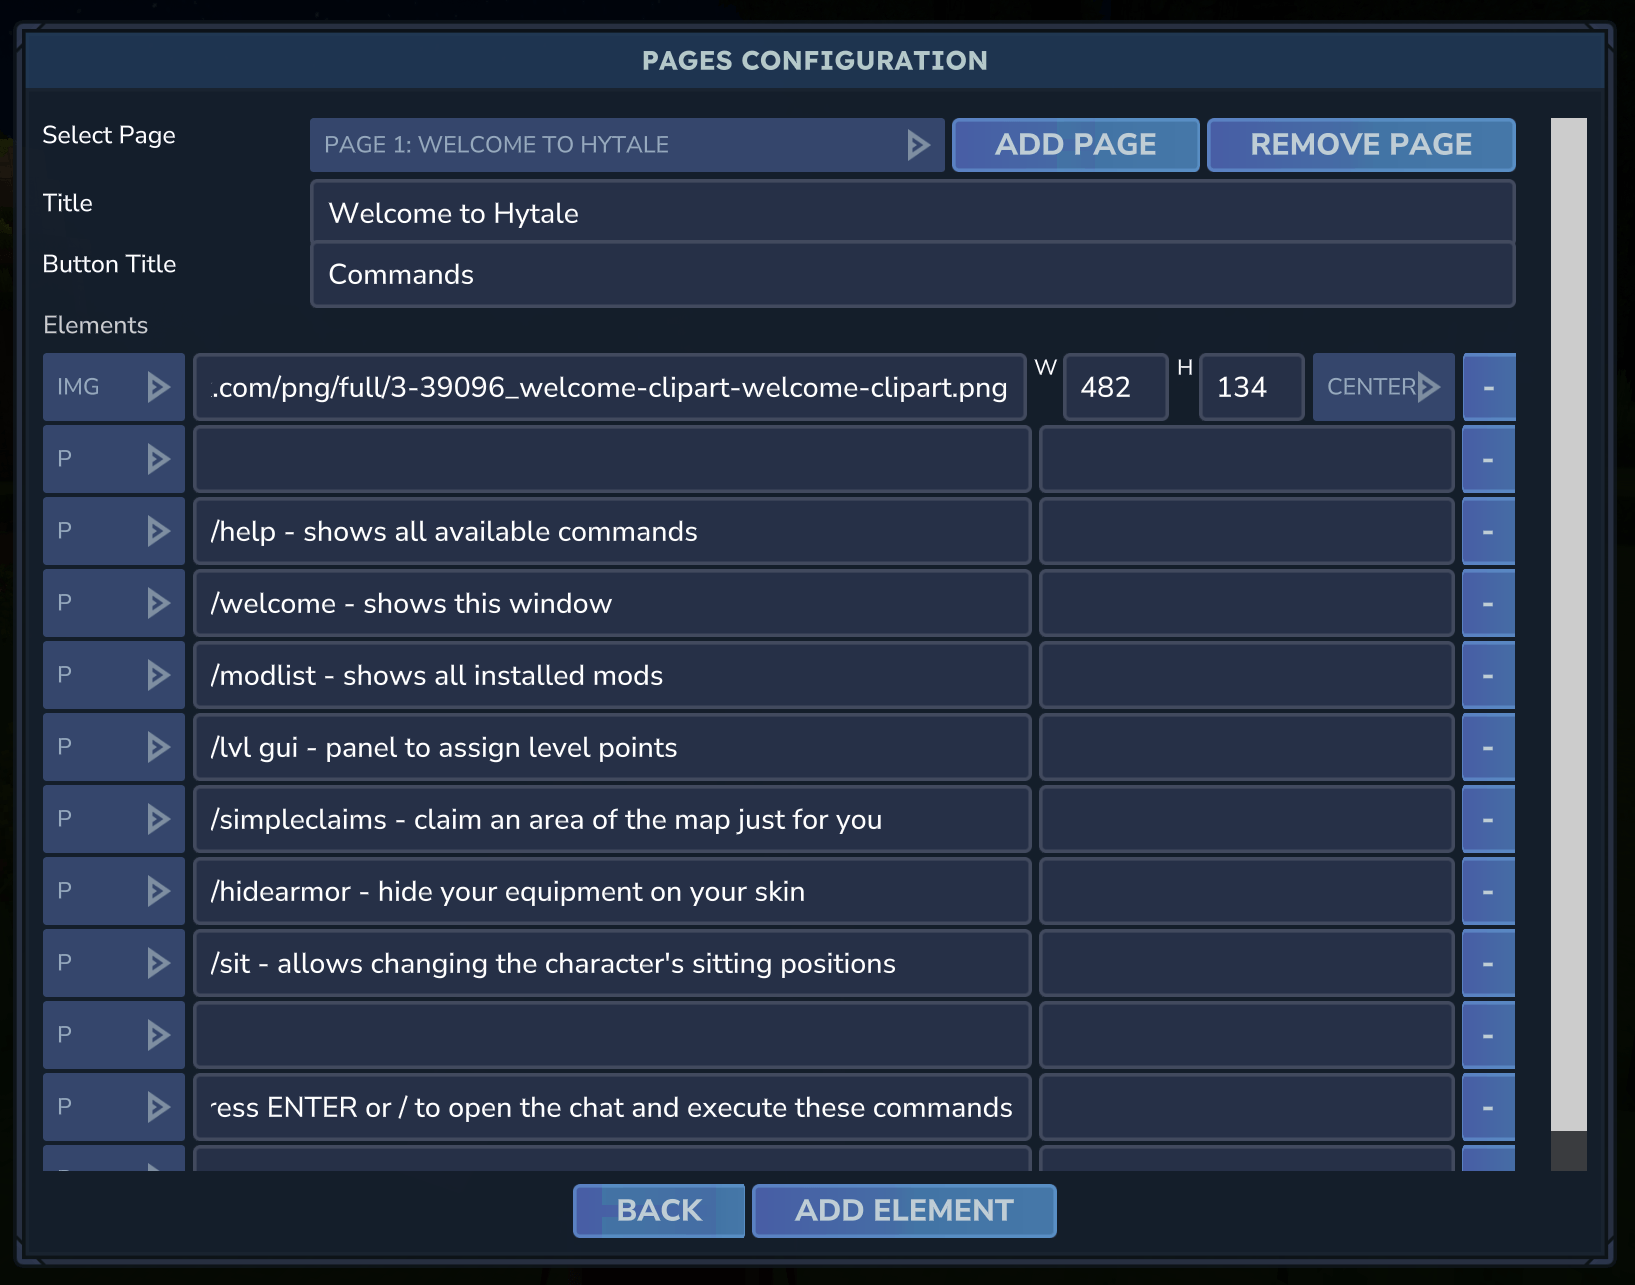This screenshot has width=1635, height=1285.
Task: Delete the /simpleclaims element row
Action: [1488, 819]
